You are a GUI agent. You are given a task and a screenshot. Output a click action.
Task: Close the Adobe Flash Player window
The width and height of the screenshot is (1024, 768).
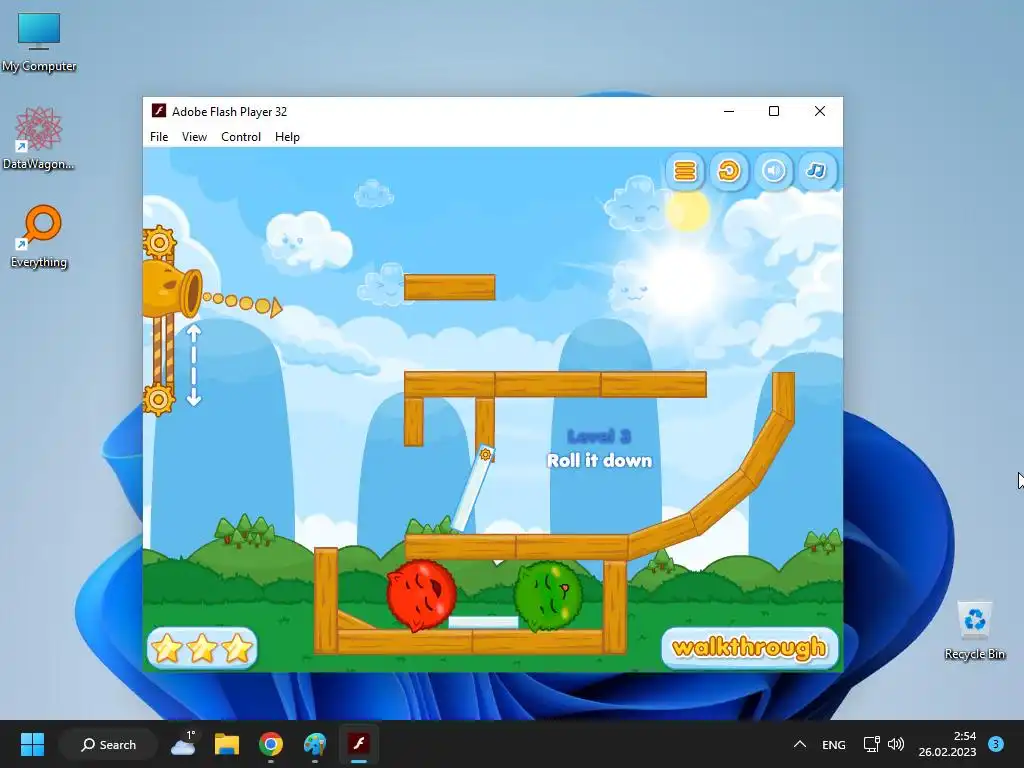point(820,112)
